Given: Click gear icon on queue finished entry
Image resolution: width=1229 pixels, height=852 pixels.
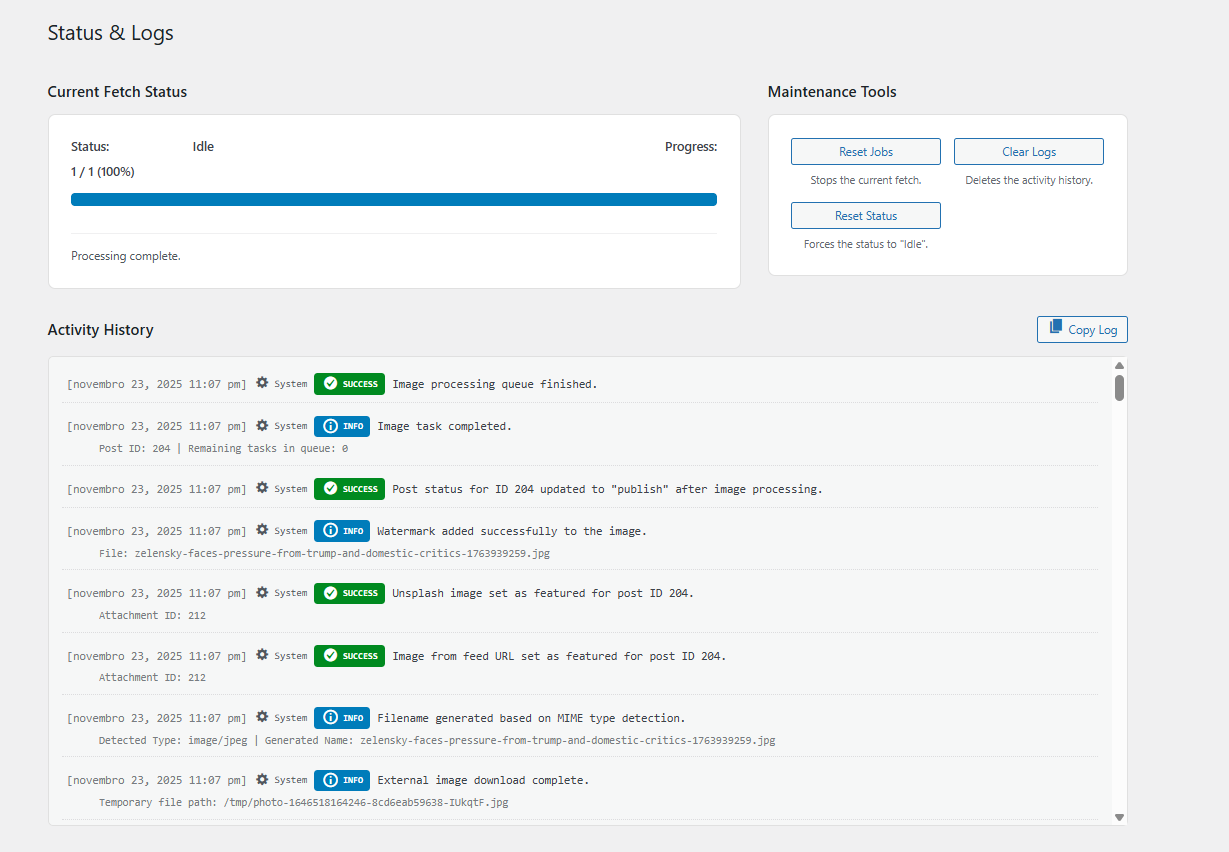Looking at the screenshot, I should [x=262, y=383].
